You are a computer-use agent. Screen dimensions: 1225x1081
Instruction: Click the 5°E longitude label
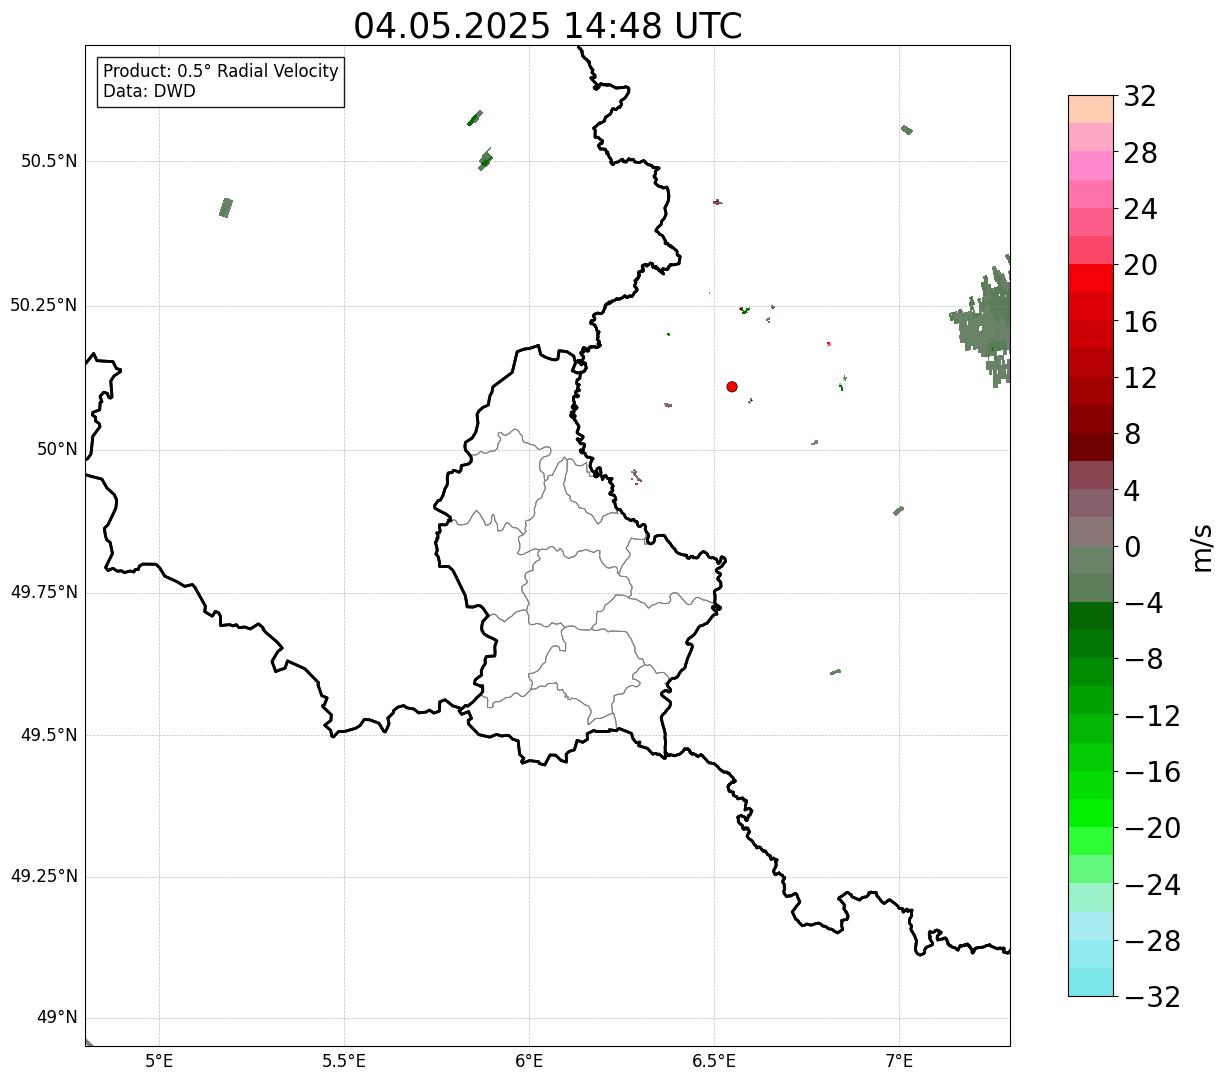159,1061
